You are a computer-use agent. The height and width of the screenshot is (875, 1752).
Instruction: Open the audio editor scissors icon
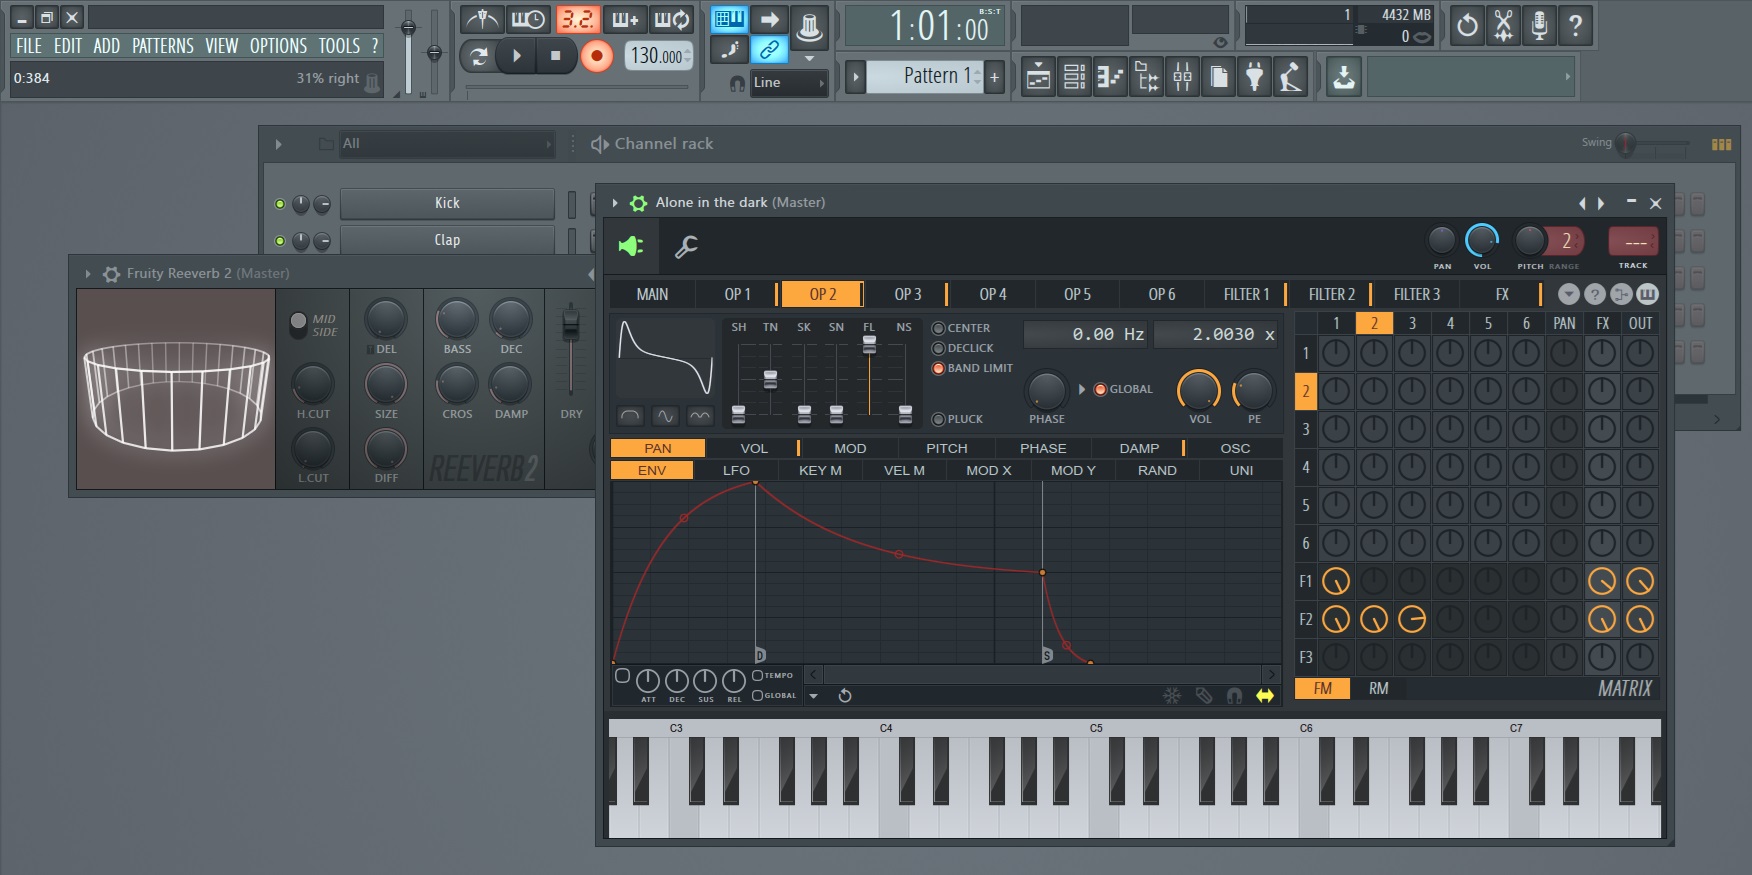click(1503, 26)
